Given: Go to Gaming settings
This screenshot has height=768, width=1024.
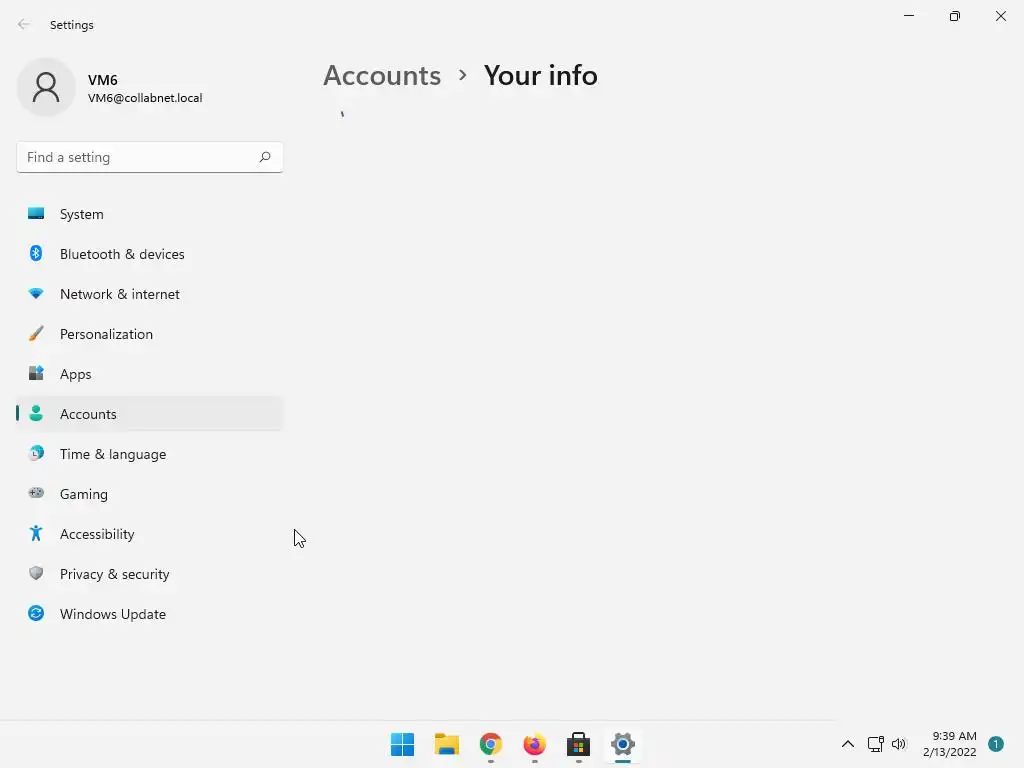Looking at the screenshot, I should click(150, 494).
